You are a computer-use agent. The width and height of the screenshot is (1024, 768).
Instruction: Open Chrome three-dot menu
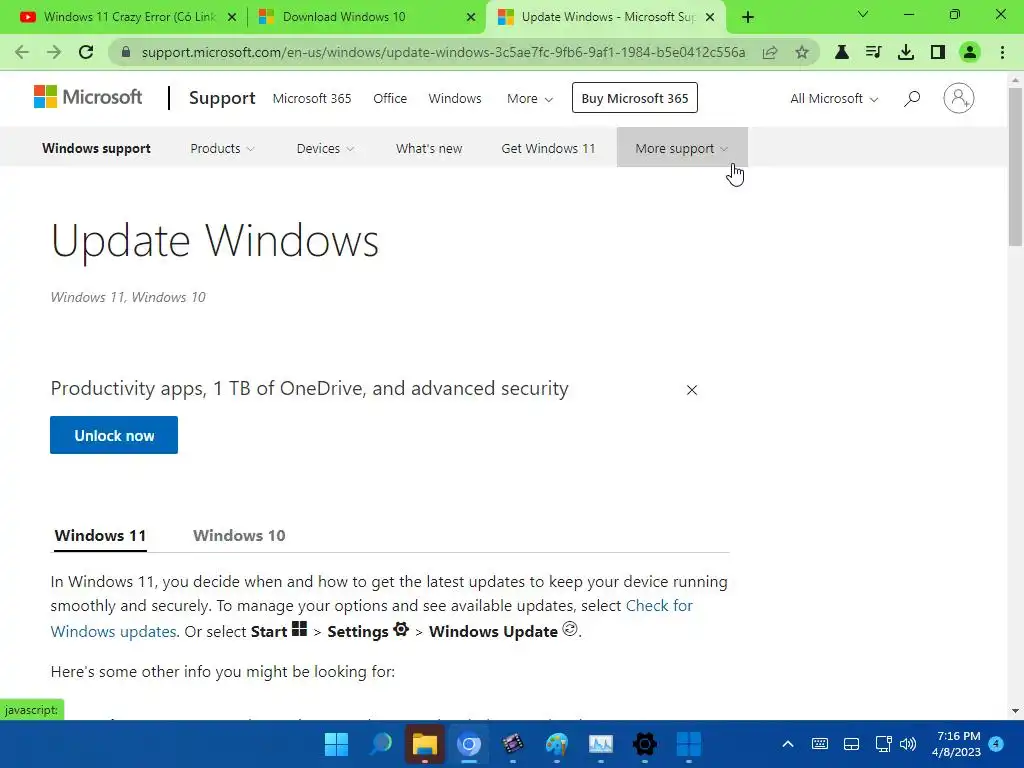pyautogui.click(x=1002, y=52)
